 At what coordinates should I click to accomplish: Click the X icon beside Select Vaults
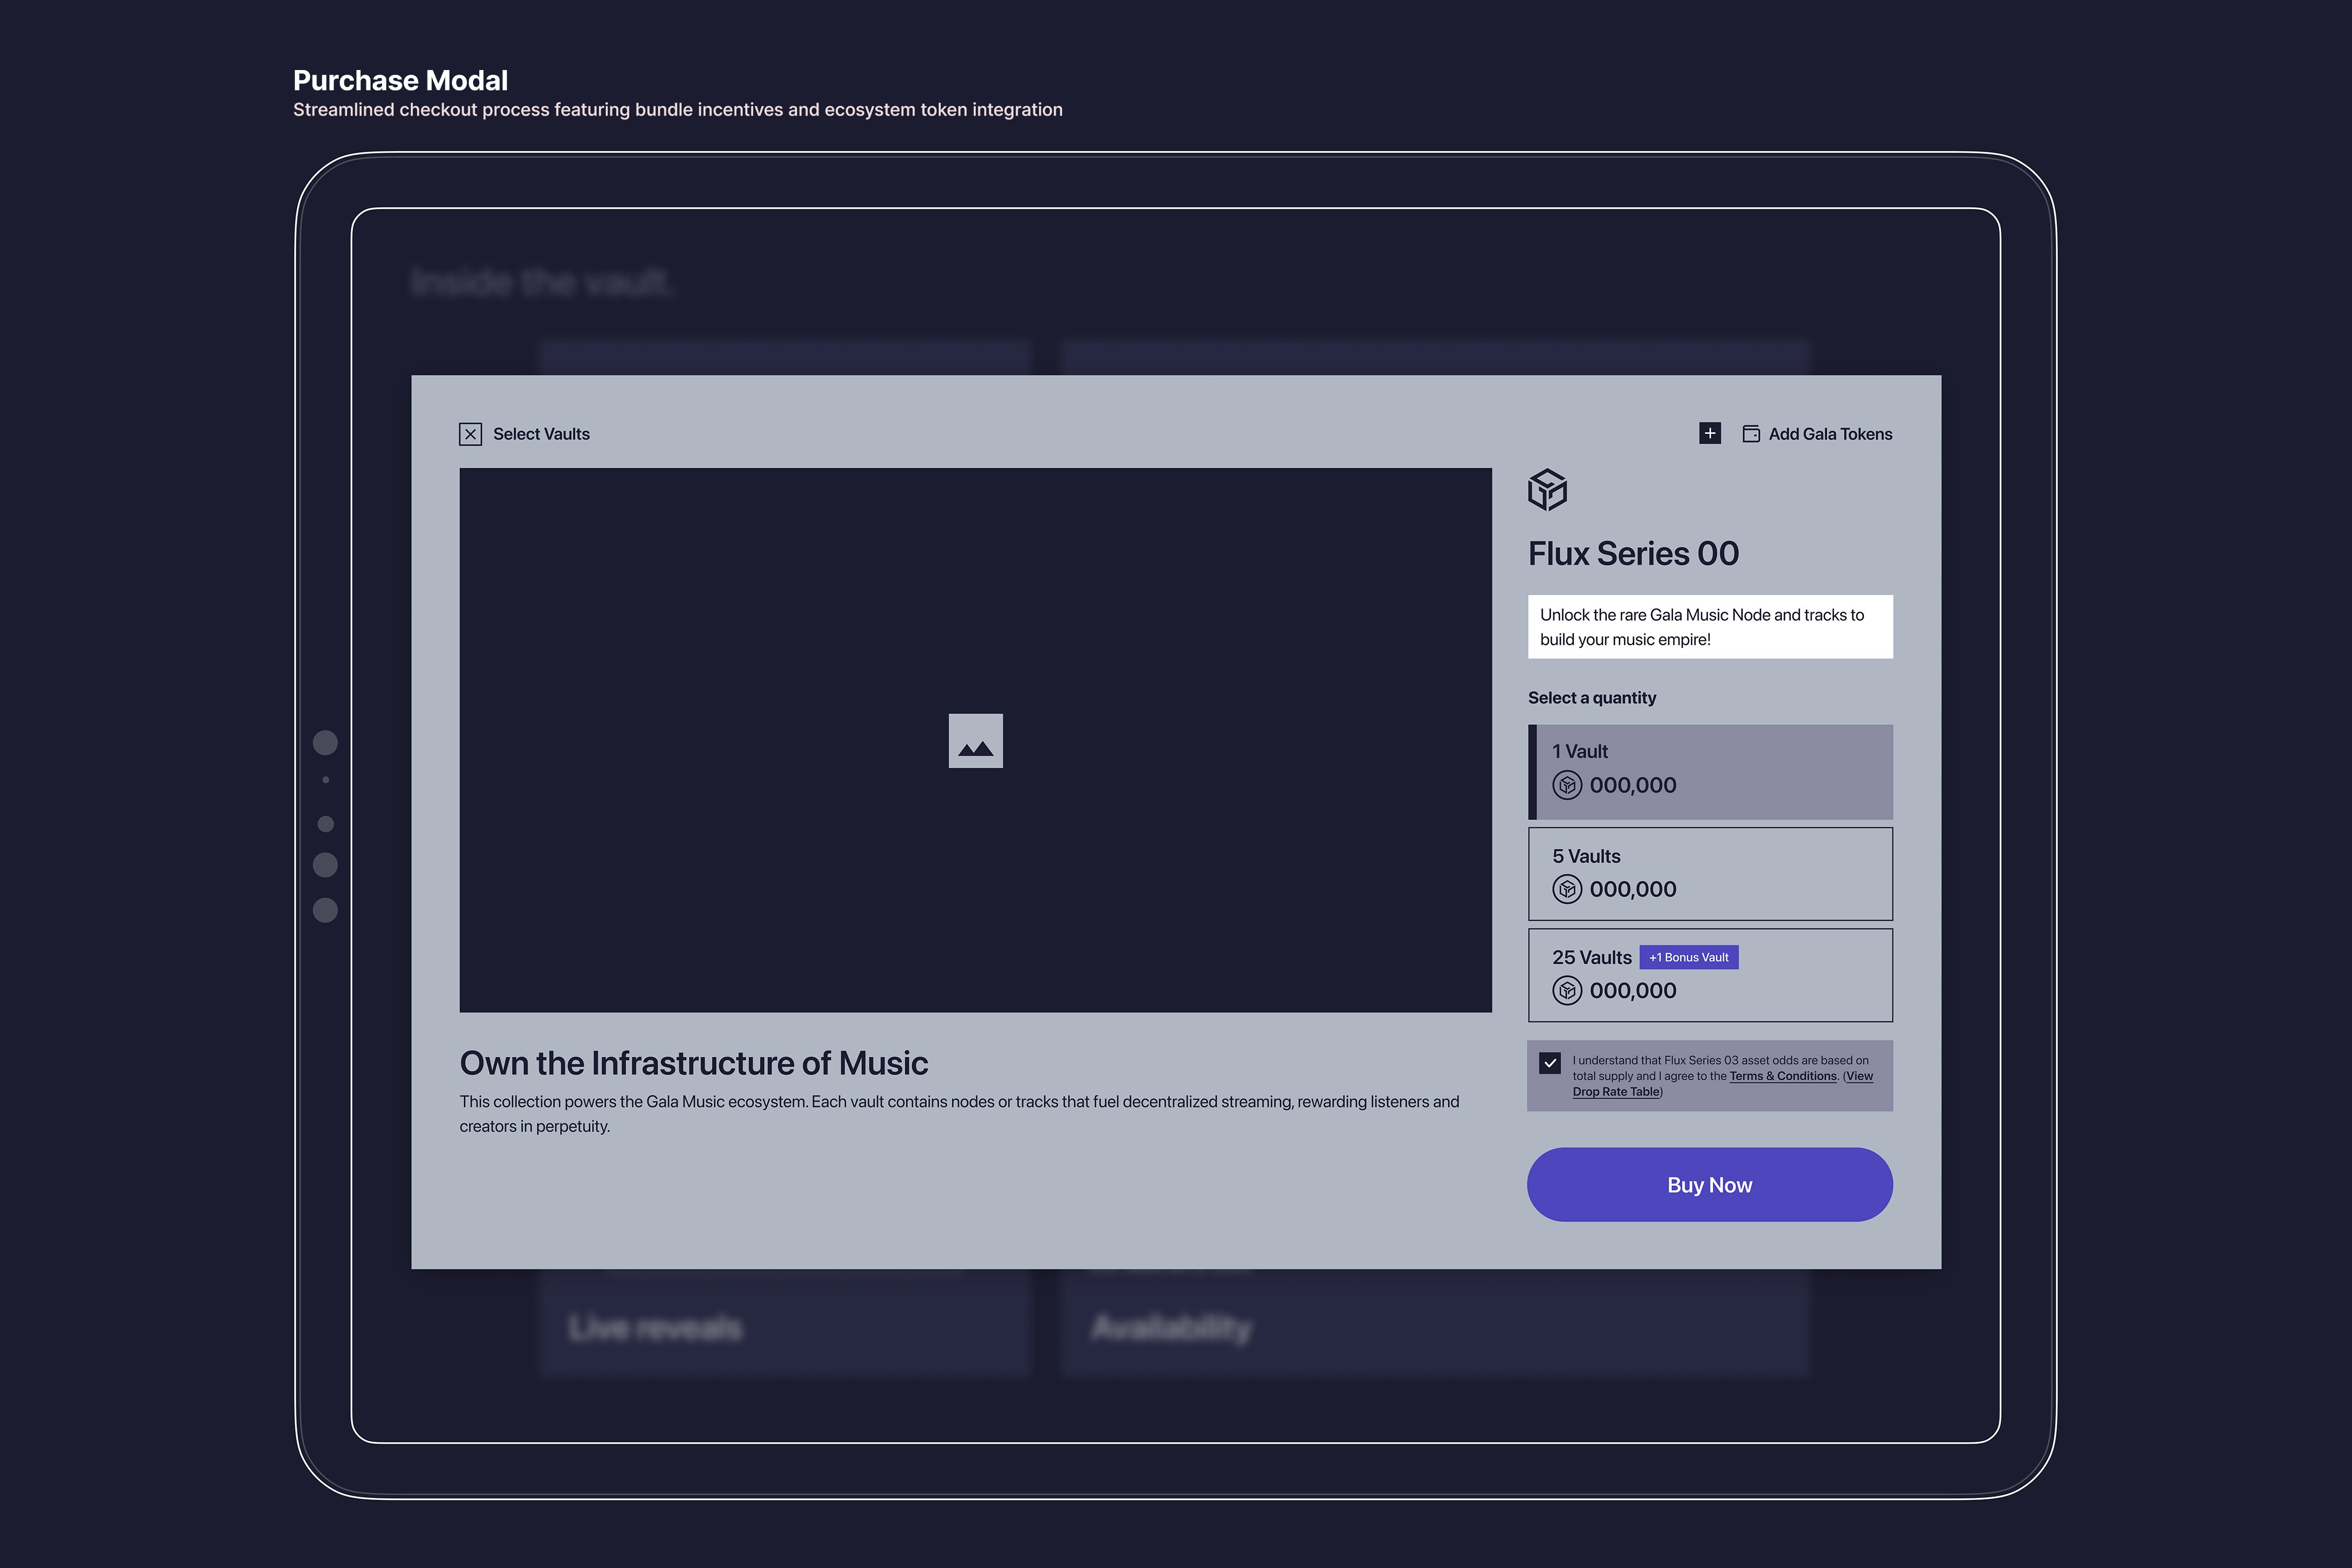(470, 434)
